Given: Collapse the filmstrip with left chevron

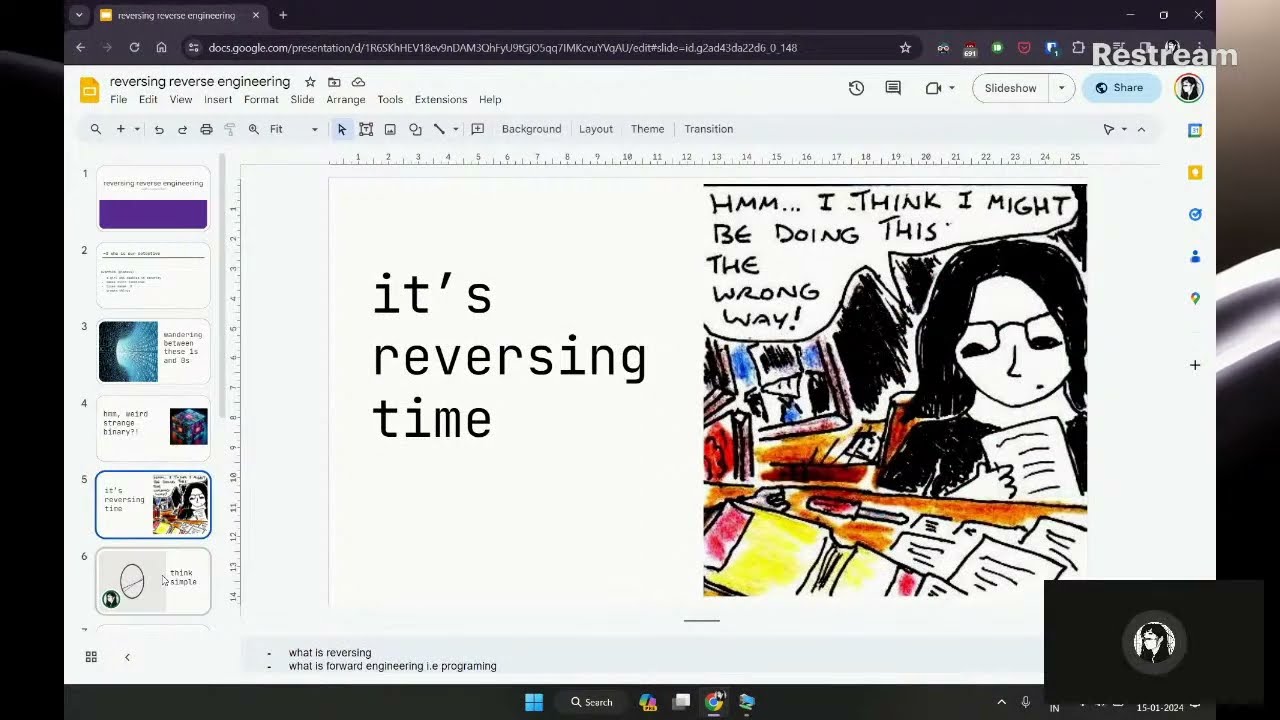Looking at the screenshot, I should 127,657.
